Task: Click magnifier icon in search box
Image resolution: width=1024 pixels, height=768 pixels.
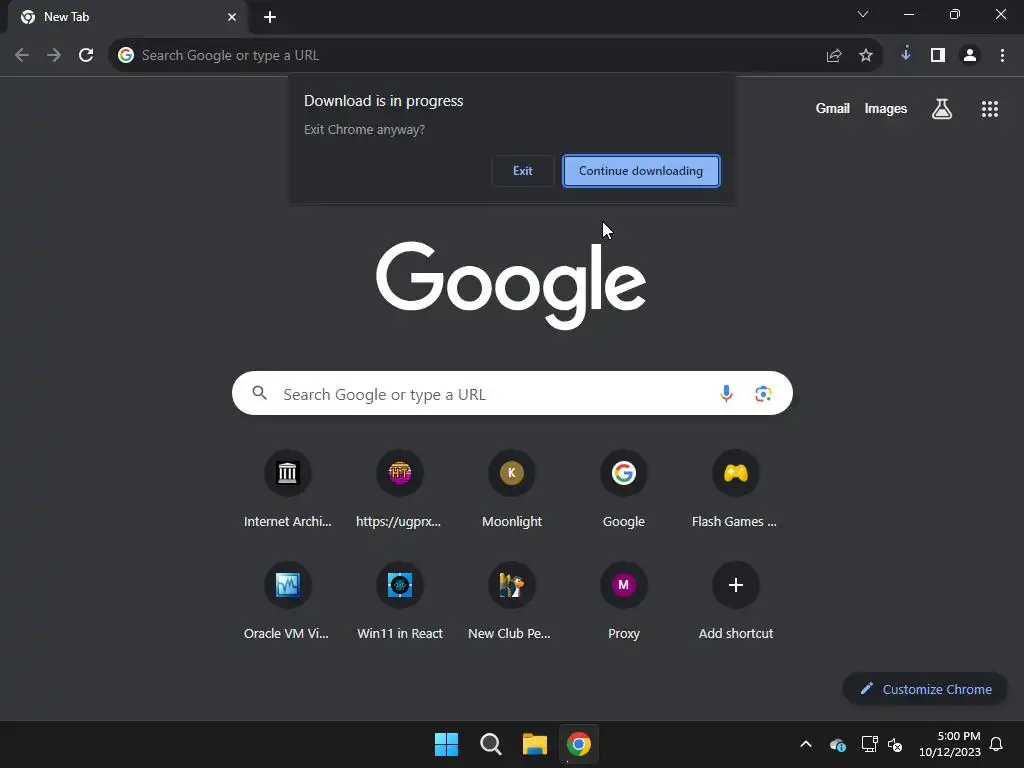Action: [260, 393]
